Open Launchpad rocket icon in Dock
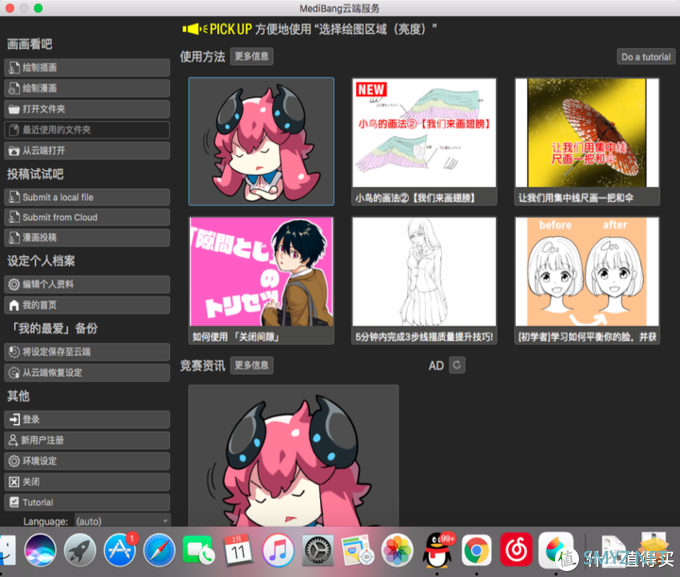This screenshot has height=577, width=680. 80,551
